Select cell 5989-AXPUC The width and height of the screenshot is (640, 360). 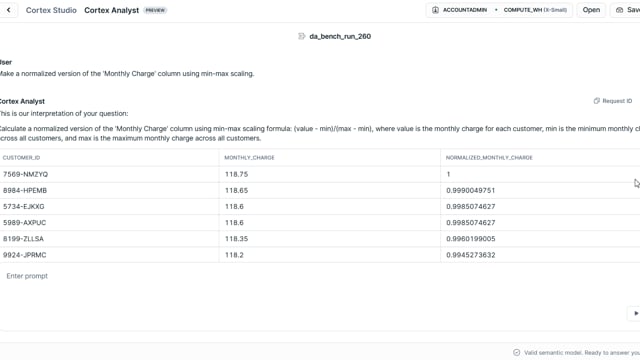point(24,222)
